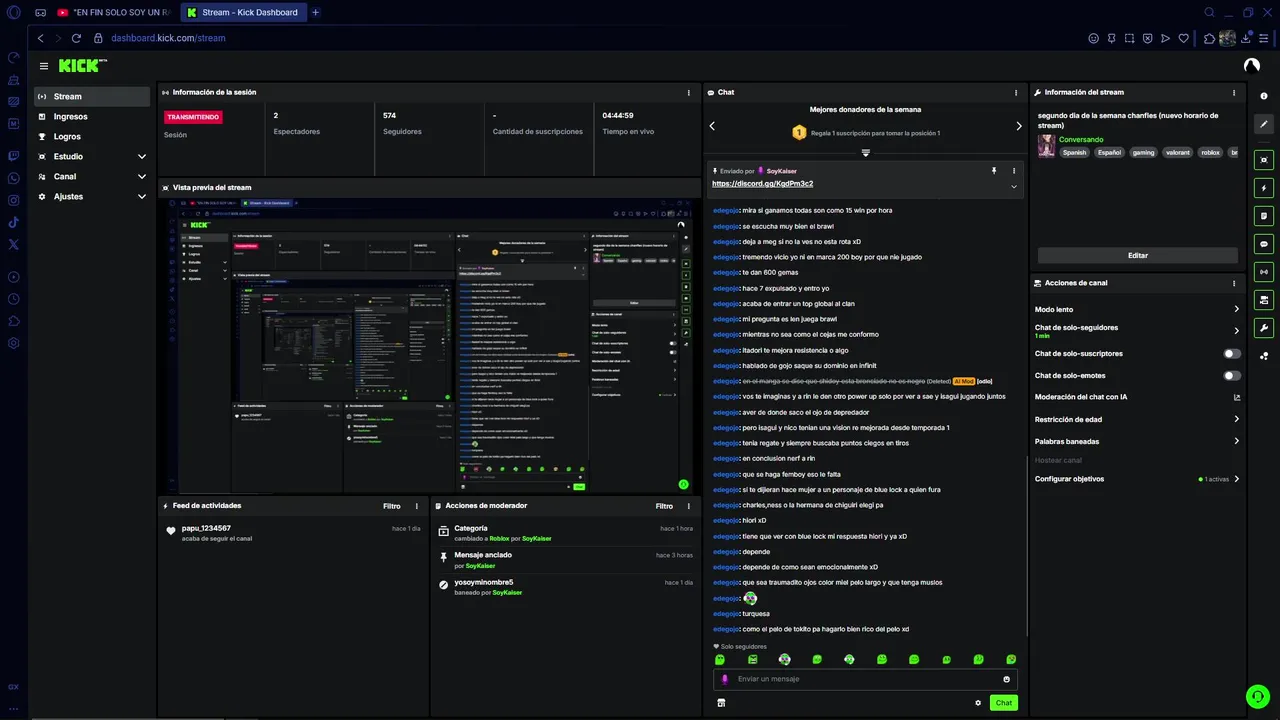Open Configurar objetivos arrow
Viewport: 1280px width, 720px height.
pyautogui.click(x=1236, y=479)
